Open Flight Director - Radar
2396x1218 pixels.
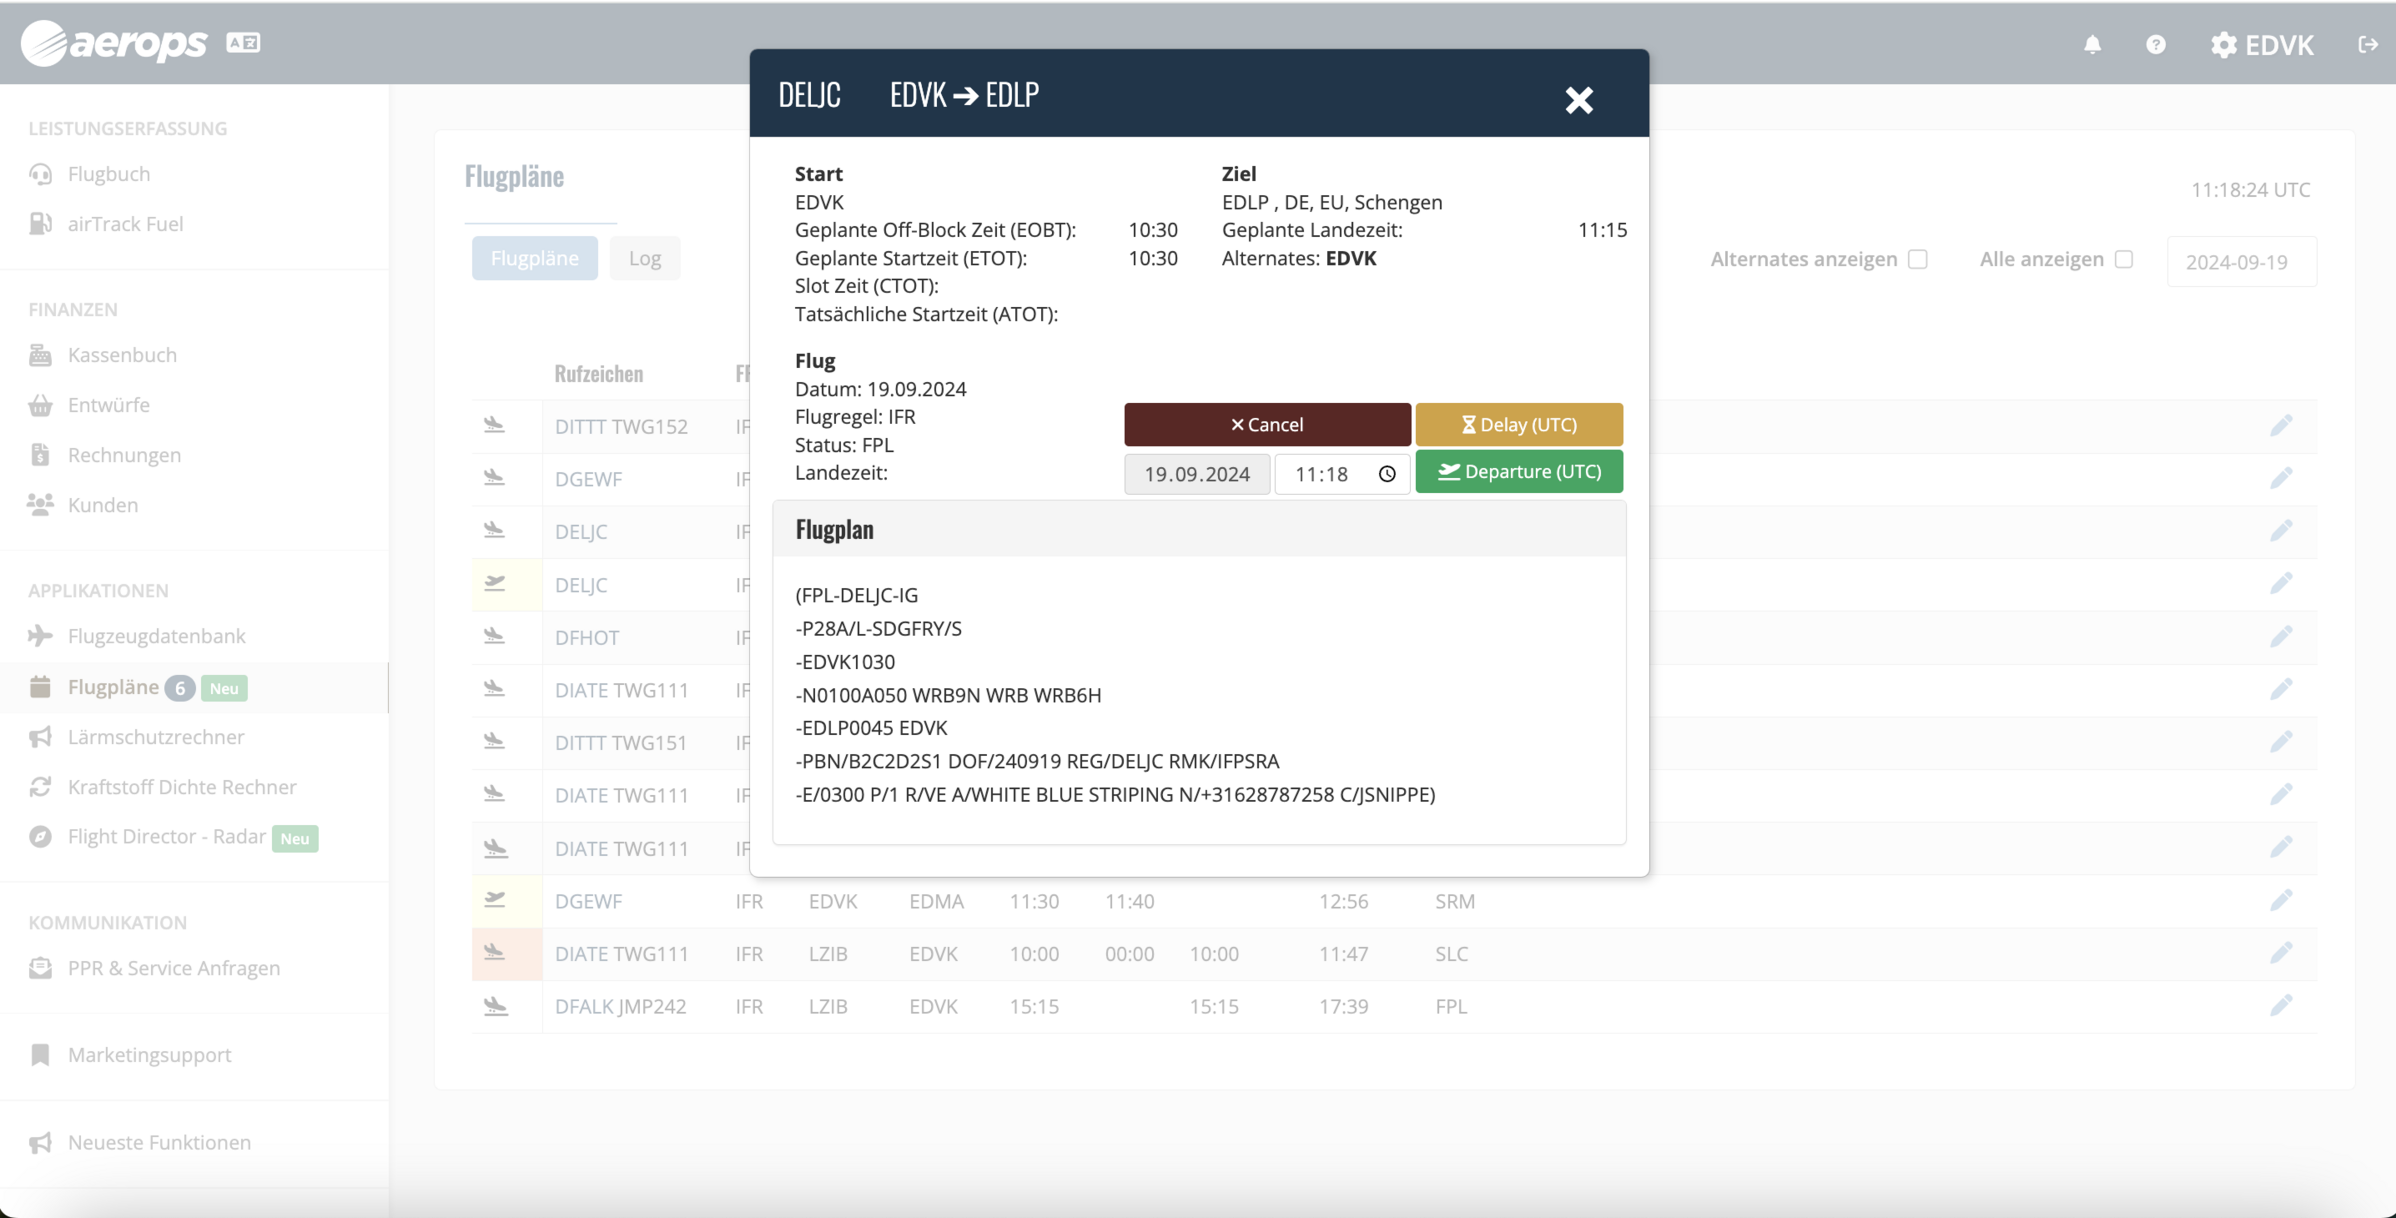tap(166, 837)
